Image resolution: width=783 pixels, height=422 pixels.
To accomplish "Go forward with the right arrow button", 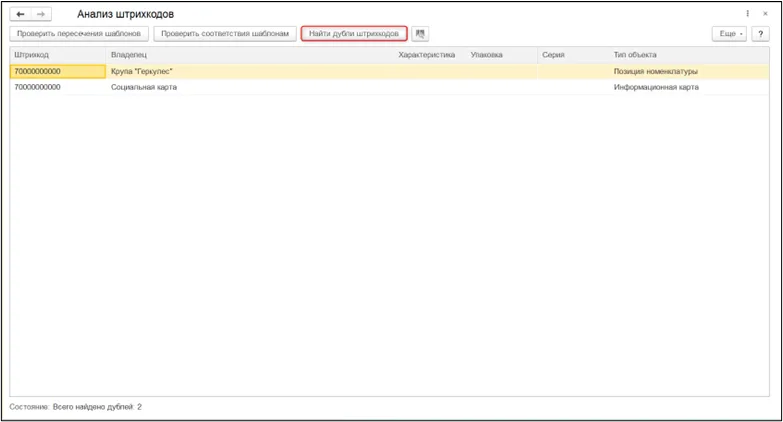I will pos(41,14).
